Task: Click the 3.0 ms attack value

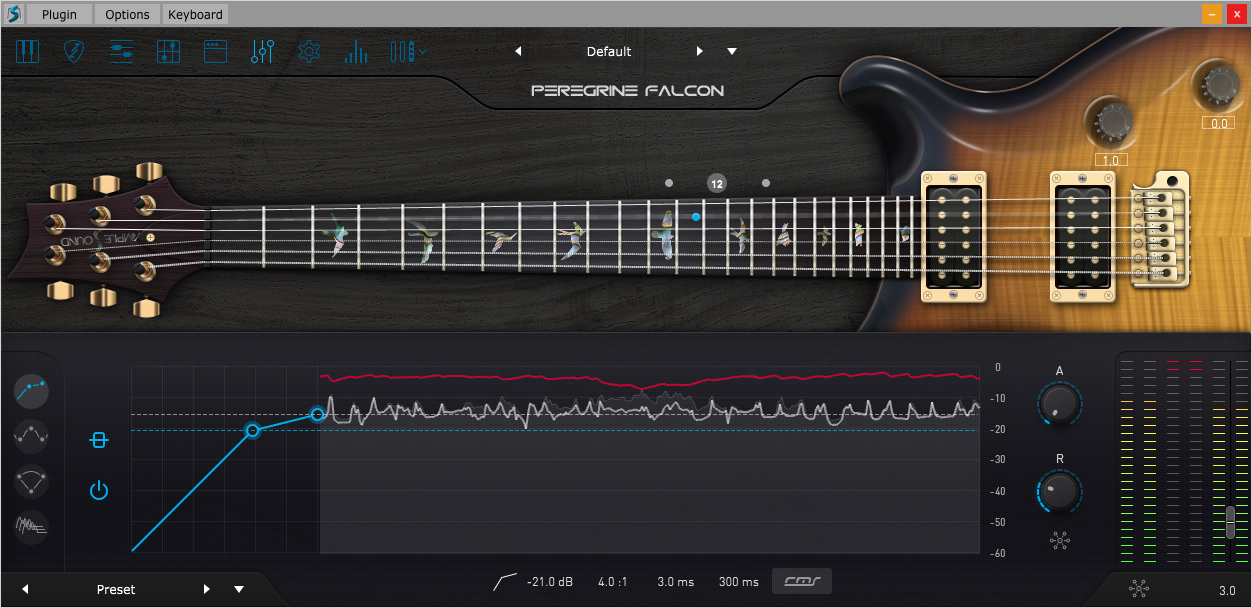Action: [675, 581]
